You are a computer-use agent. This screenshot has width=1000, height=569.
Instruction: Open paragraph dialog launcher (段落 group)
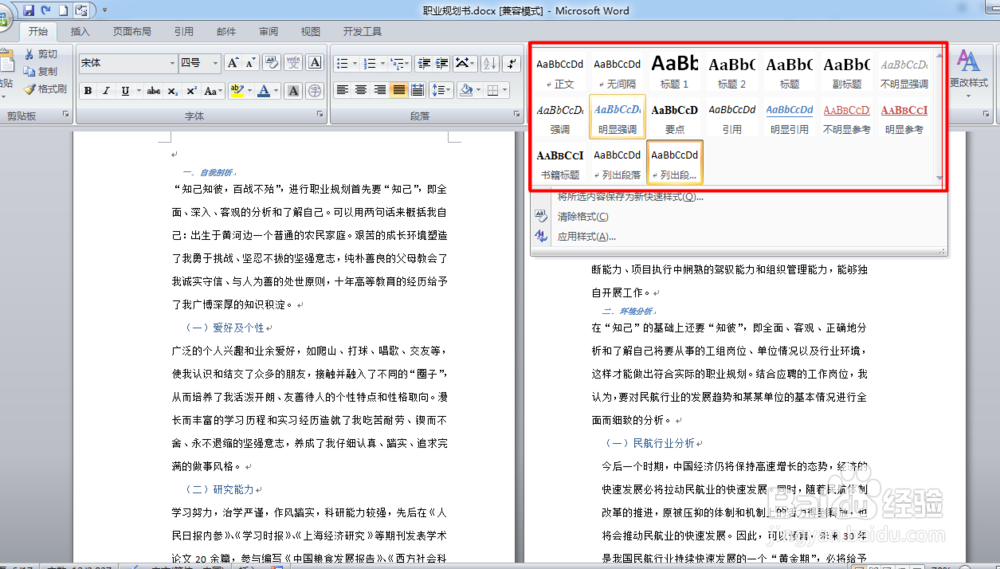516,114
